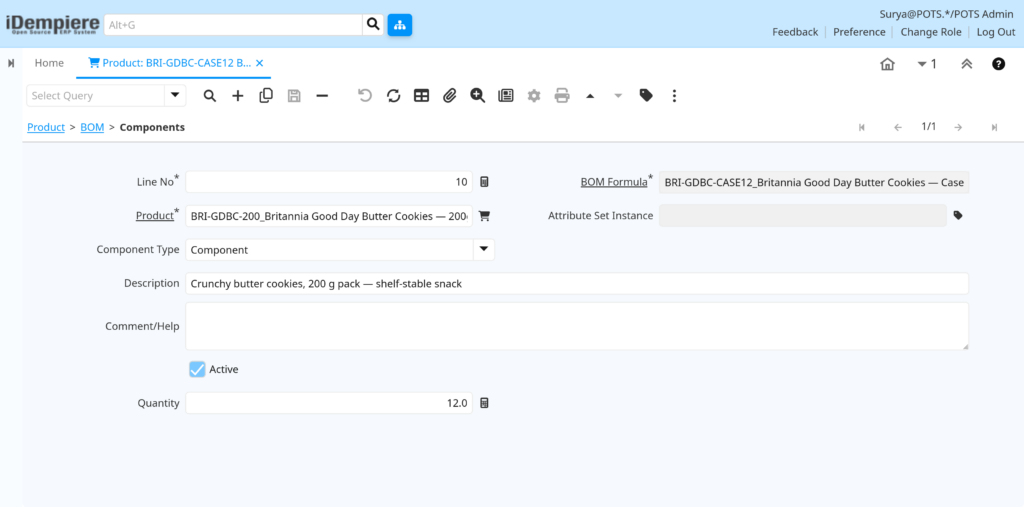Click the Components breadcrumb text
This screenshot has height=507, width=1024.
pyautogui.click(x=152, y=127)
